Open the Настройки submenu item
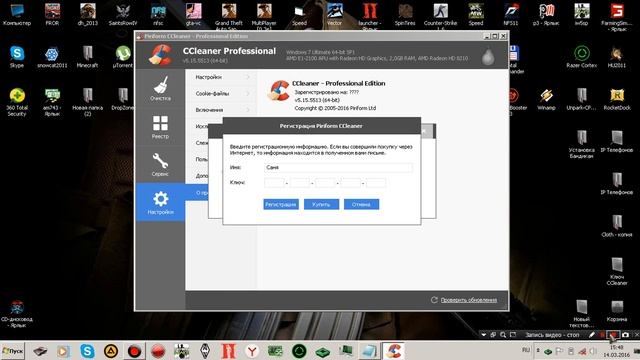The width and height of the screenshot is (640, 360). pyautogui.click(x=221, y=77)
